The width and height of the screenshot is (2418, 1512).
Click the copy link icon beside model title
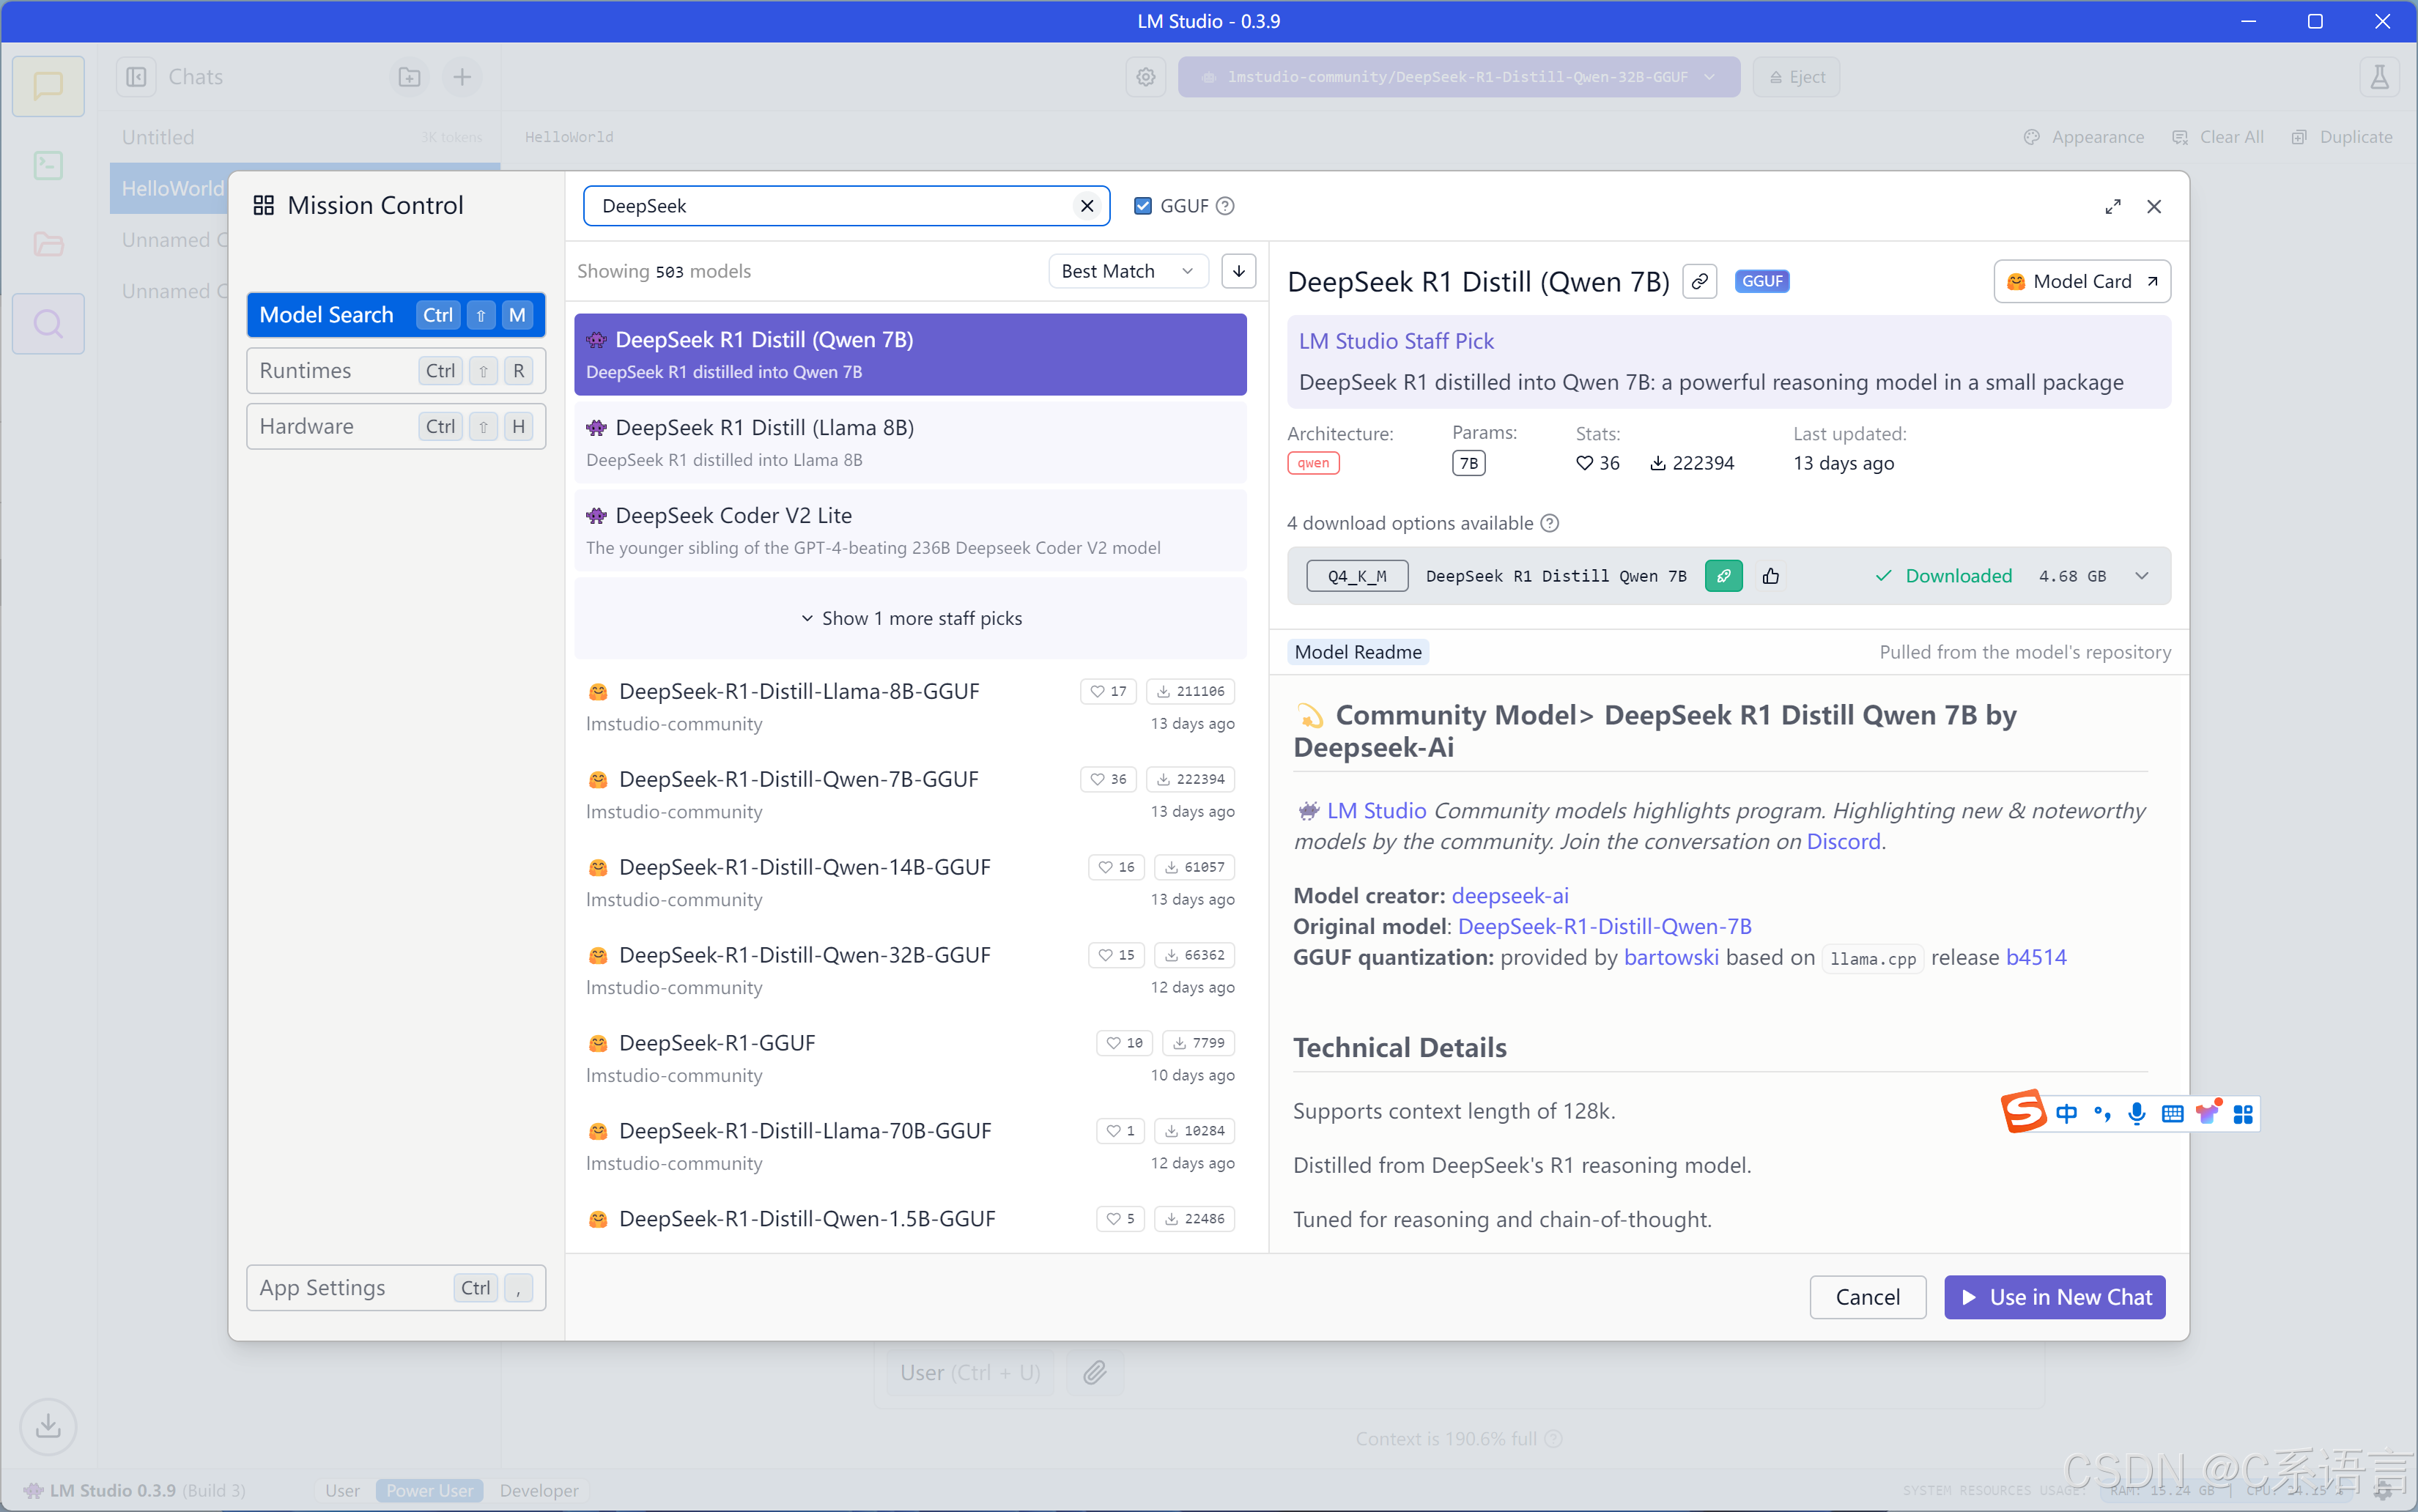pos(1699,282)
